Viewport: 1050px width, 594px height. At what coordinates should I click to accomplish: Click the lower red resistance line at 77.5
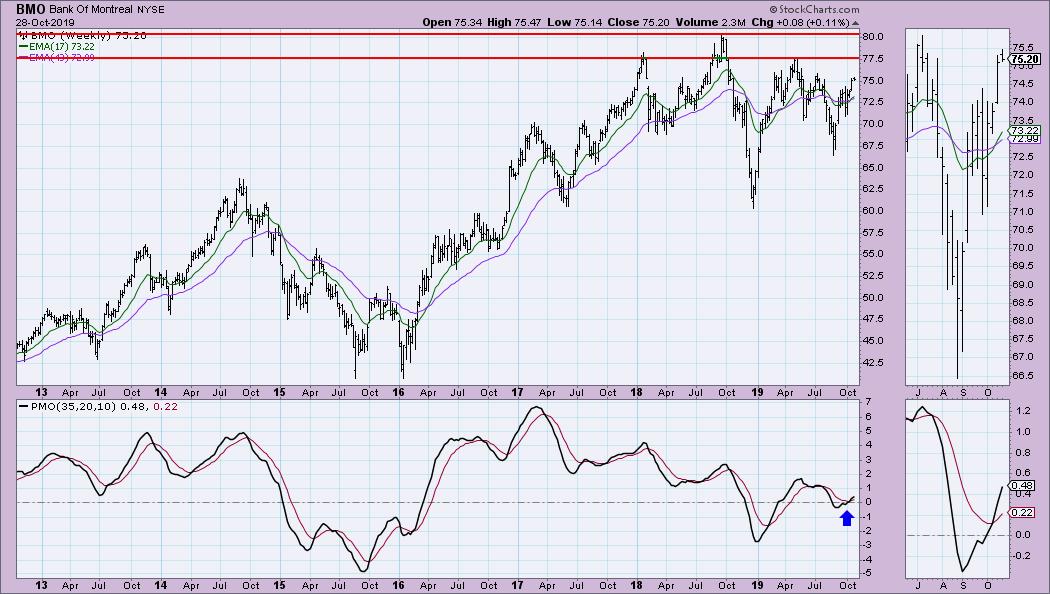click(437, 58)
